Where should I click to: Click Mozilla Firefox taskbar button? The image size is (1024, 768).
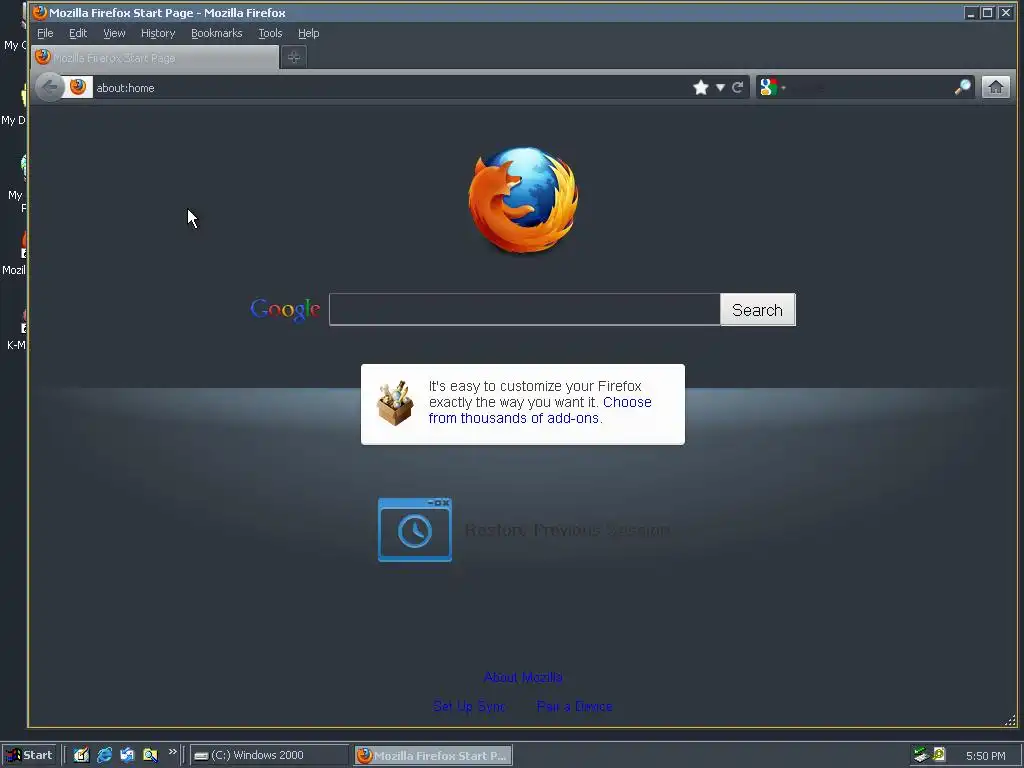(433, 756)
